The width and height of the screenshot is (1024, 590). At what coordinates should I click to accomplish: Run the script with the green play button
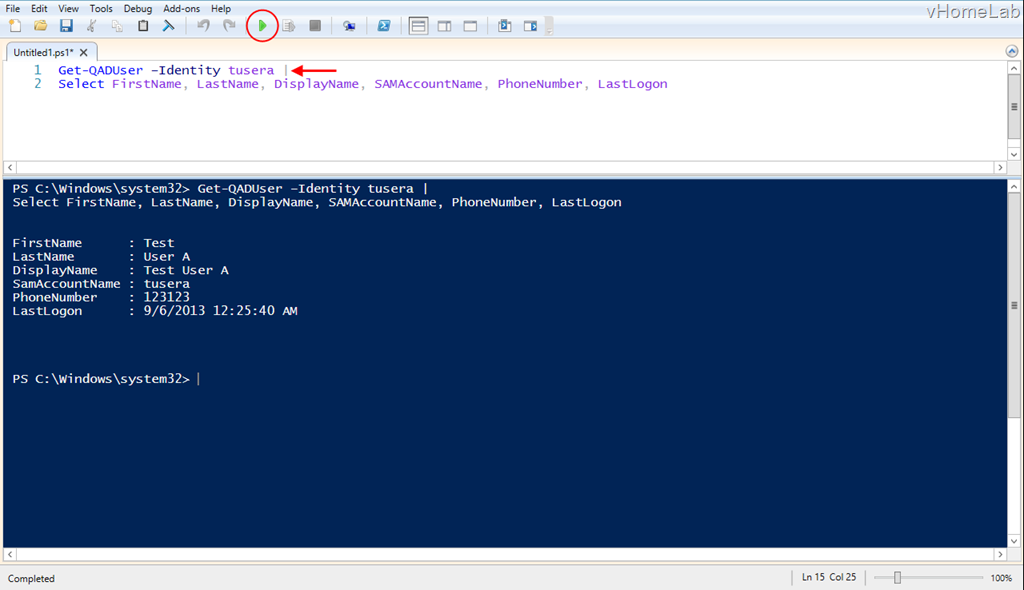262,26
